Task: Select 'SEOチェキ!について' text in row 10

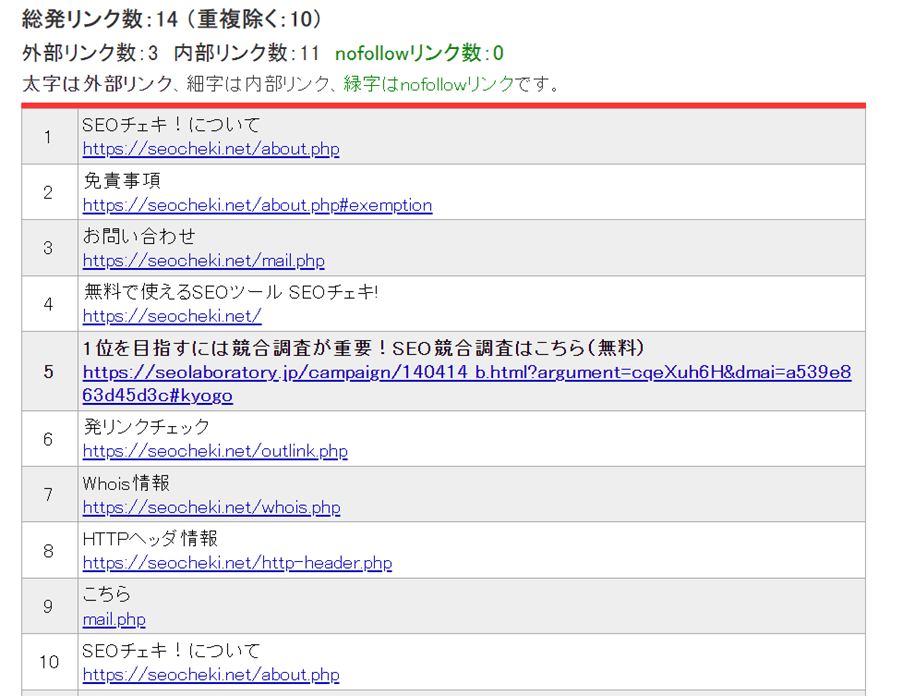Action: point(171,651)
